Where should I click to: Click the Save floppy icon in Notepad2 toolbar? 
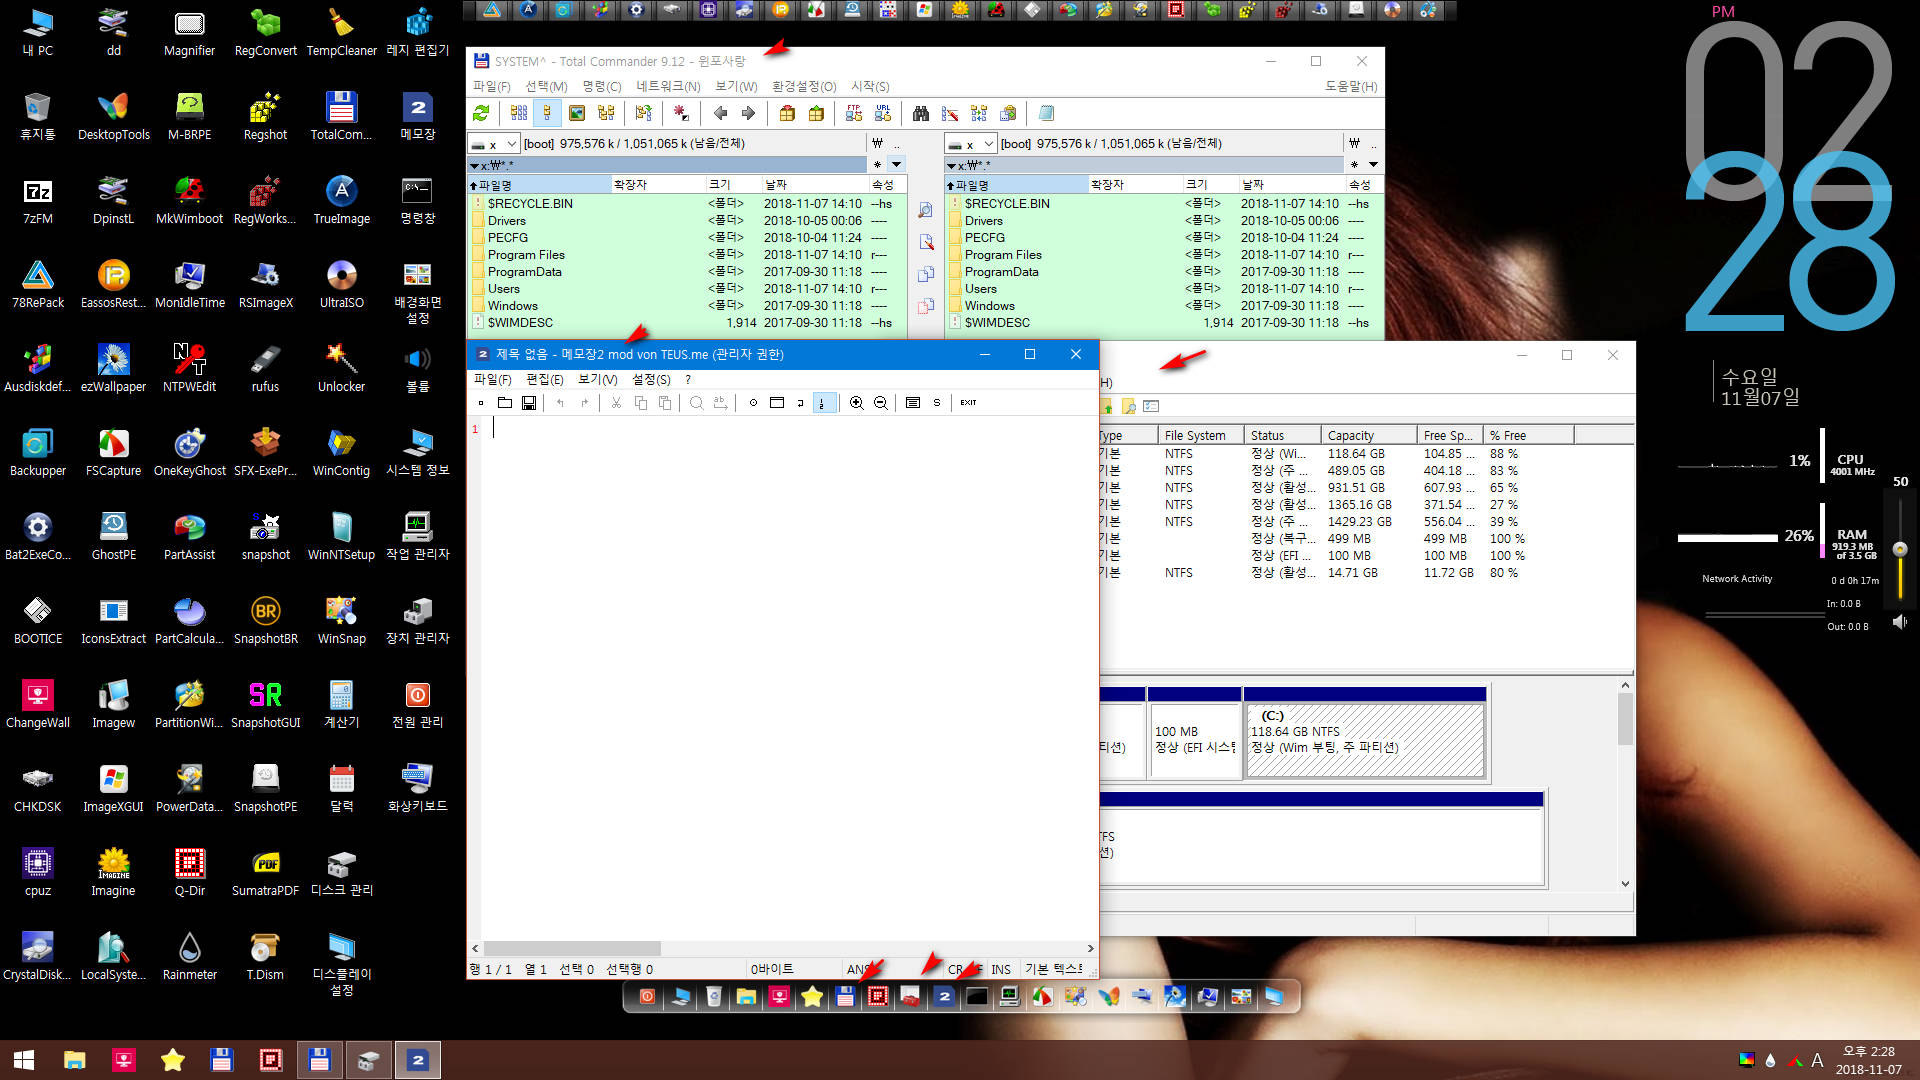(x=529, y=403)
